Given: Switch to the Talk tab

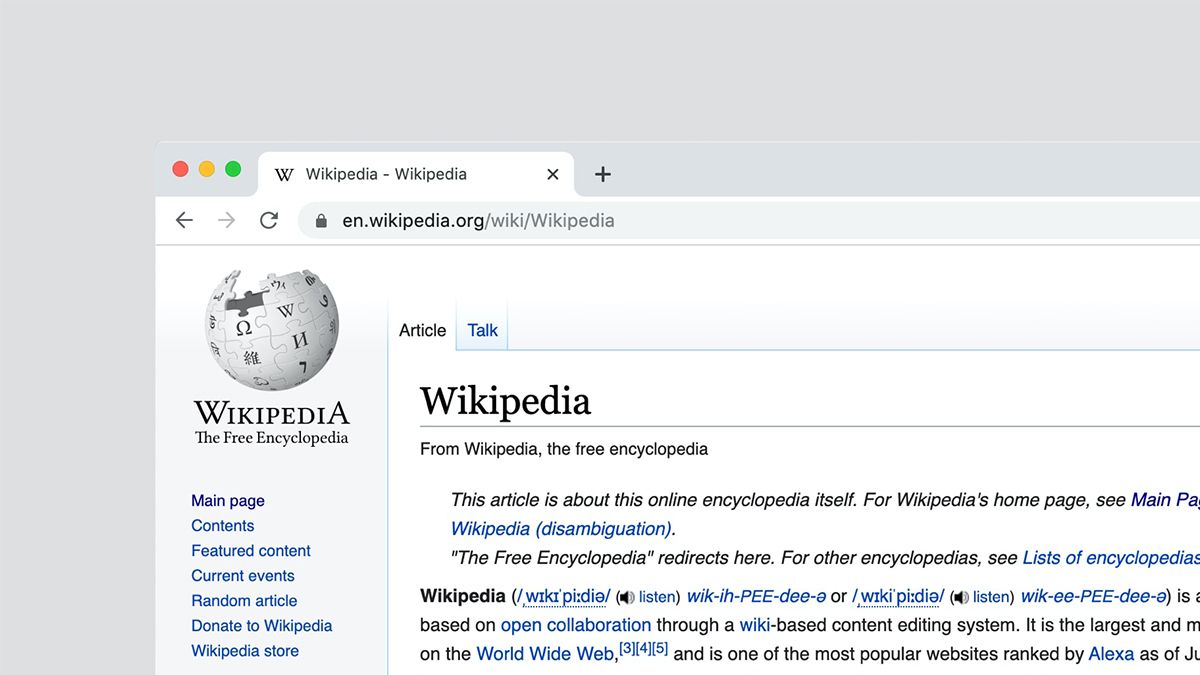Looking at the screenshot, I should (x=482, y=330).
